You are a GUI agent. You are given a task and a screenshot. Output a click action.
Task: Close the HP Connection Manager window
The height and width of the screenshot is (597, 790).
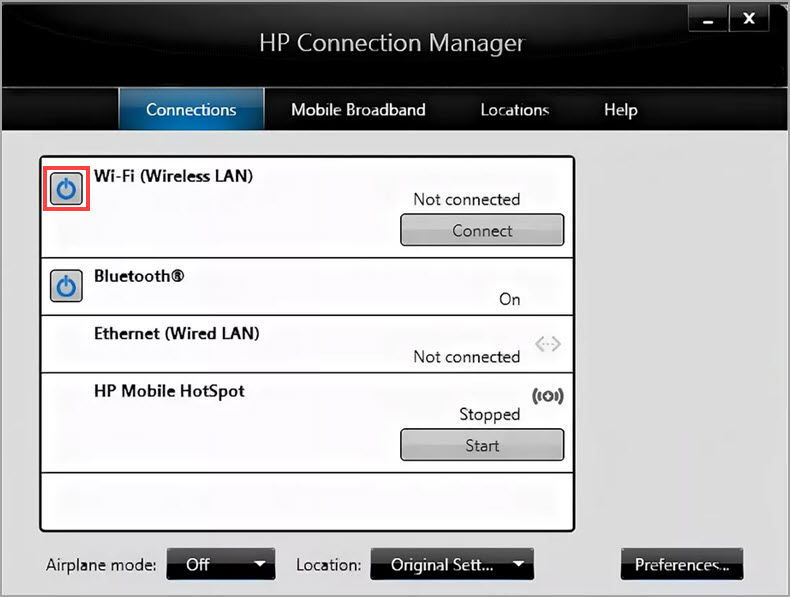749,19
